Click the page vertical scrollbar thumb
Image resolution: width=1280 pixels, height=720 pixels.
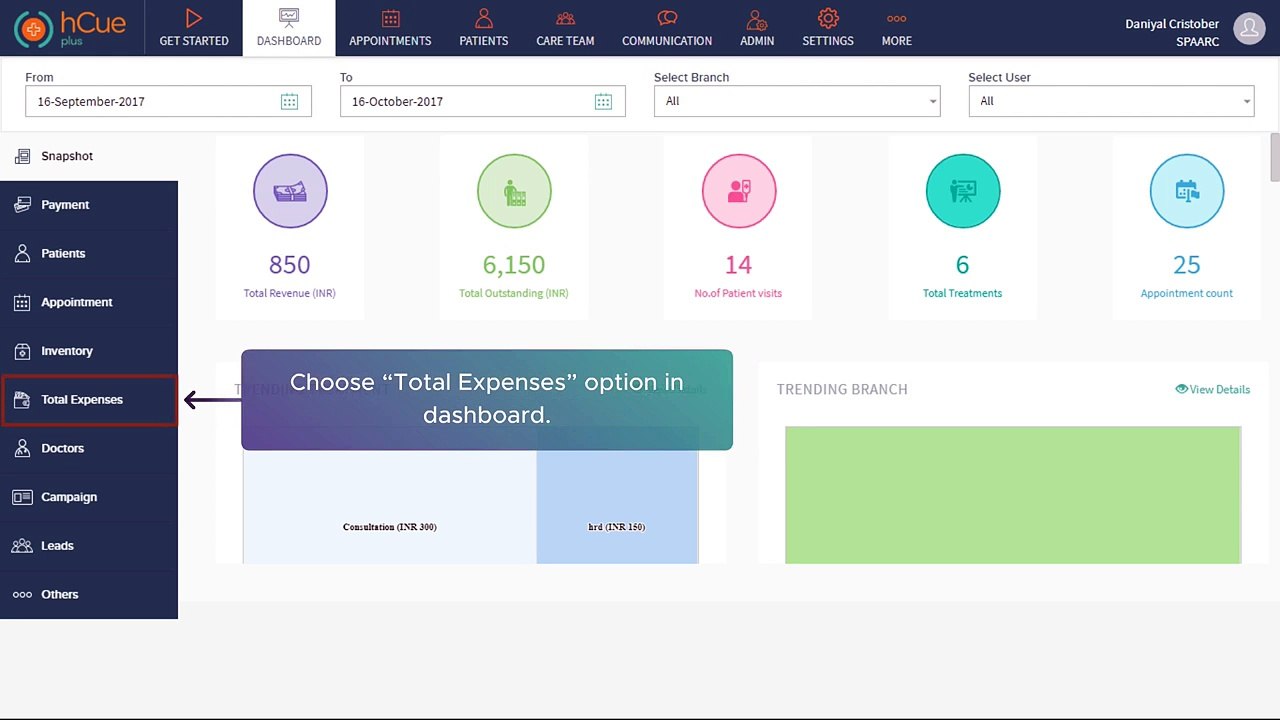(1274, 157)
